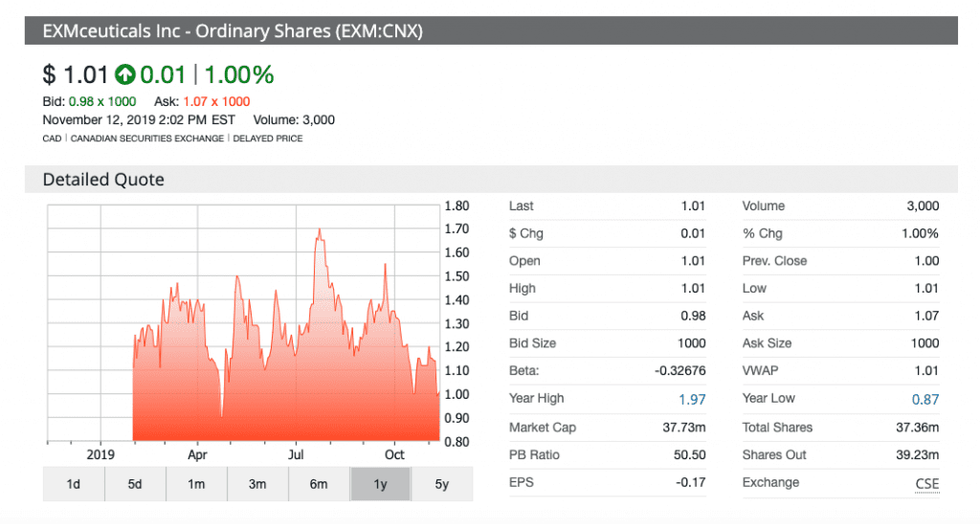
Task: Select the highlighted 1y range button
Action: (380, 484)
